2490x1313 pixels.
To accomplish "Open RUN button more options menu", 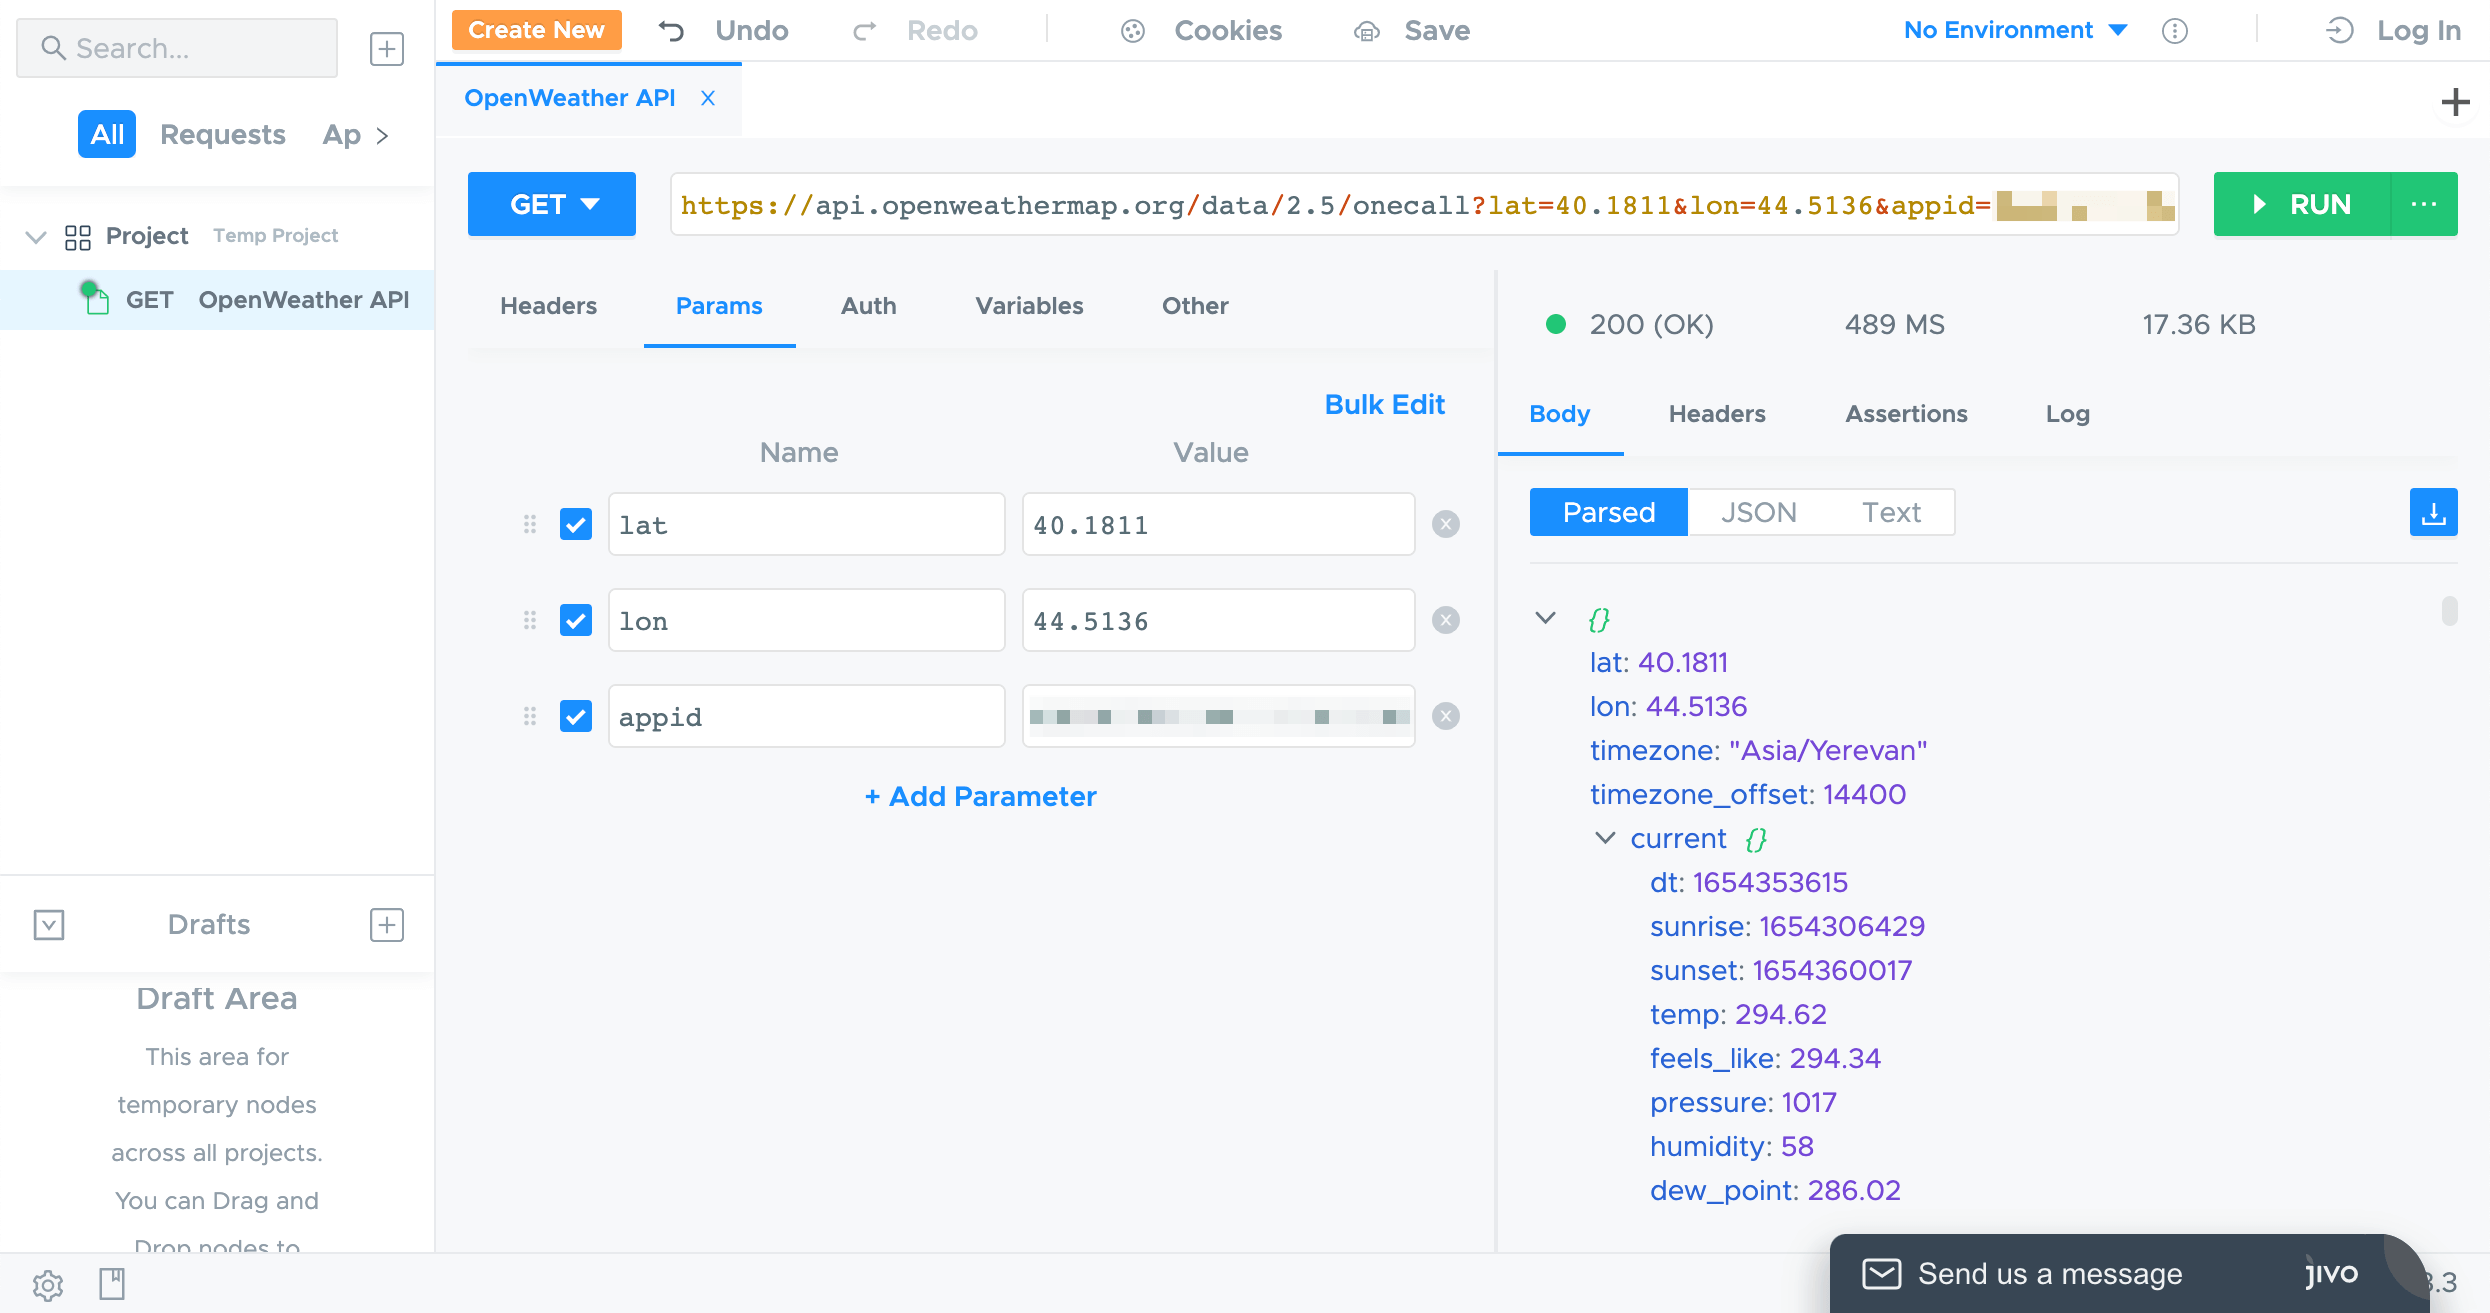I will tap(2424, 204).
